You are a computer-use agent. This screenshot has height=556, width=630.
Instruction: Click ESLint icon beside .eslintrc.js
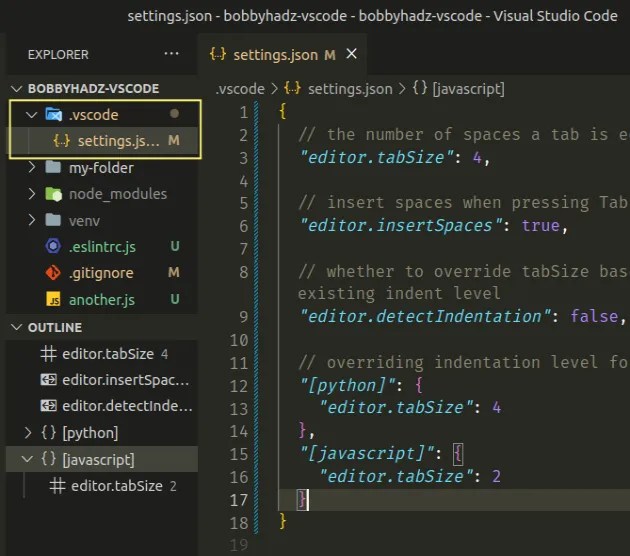(x=53, y=246)
